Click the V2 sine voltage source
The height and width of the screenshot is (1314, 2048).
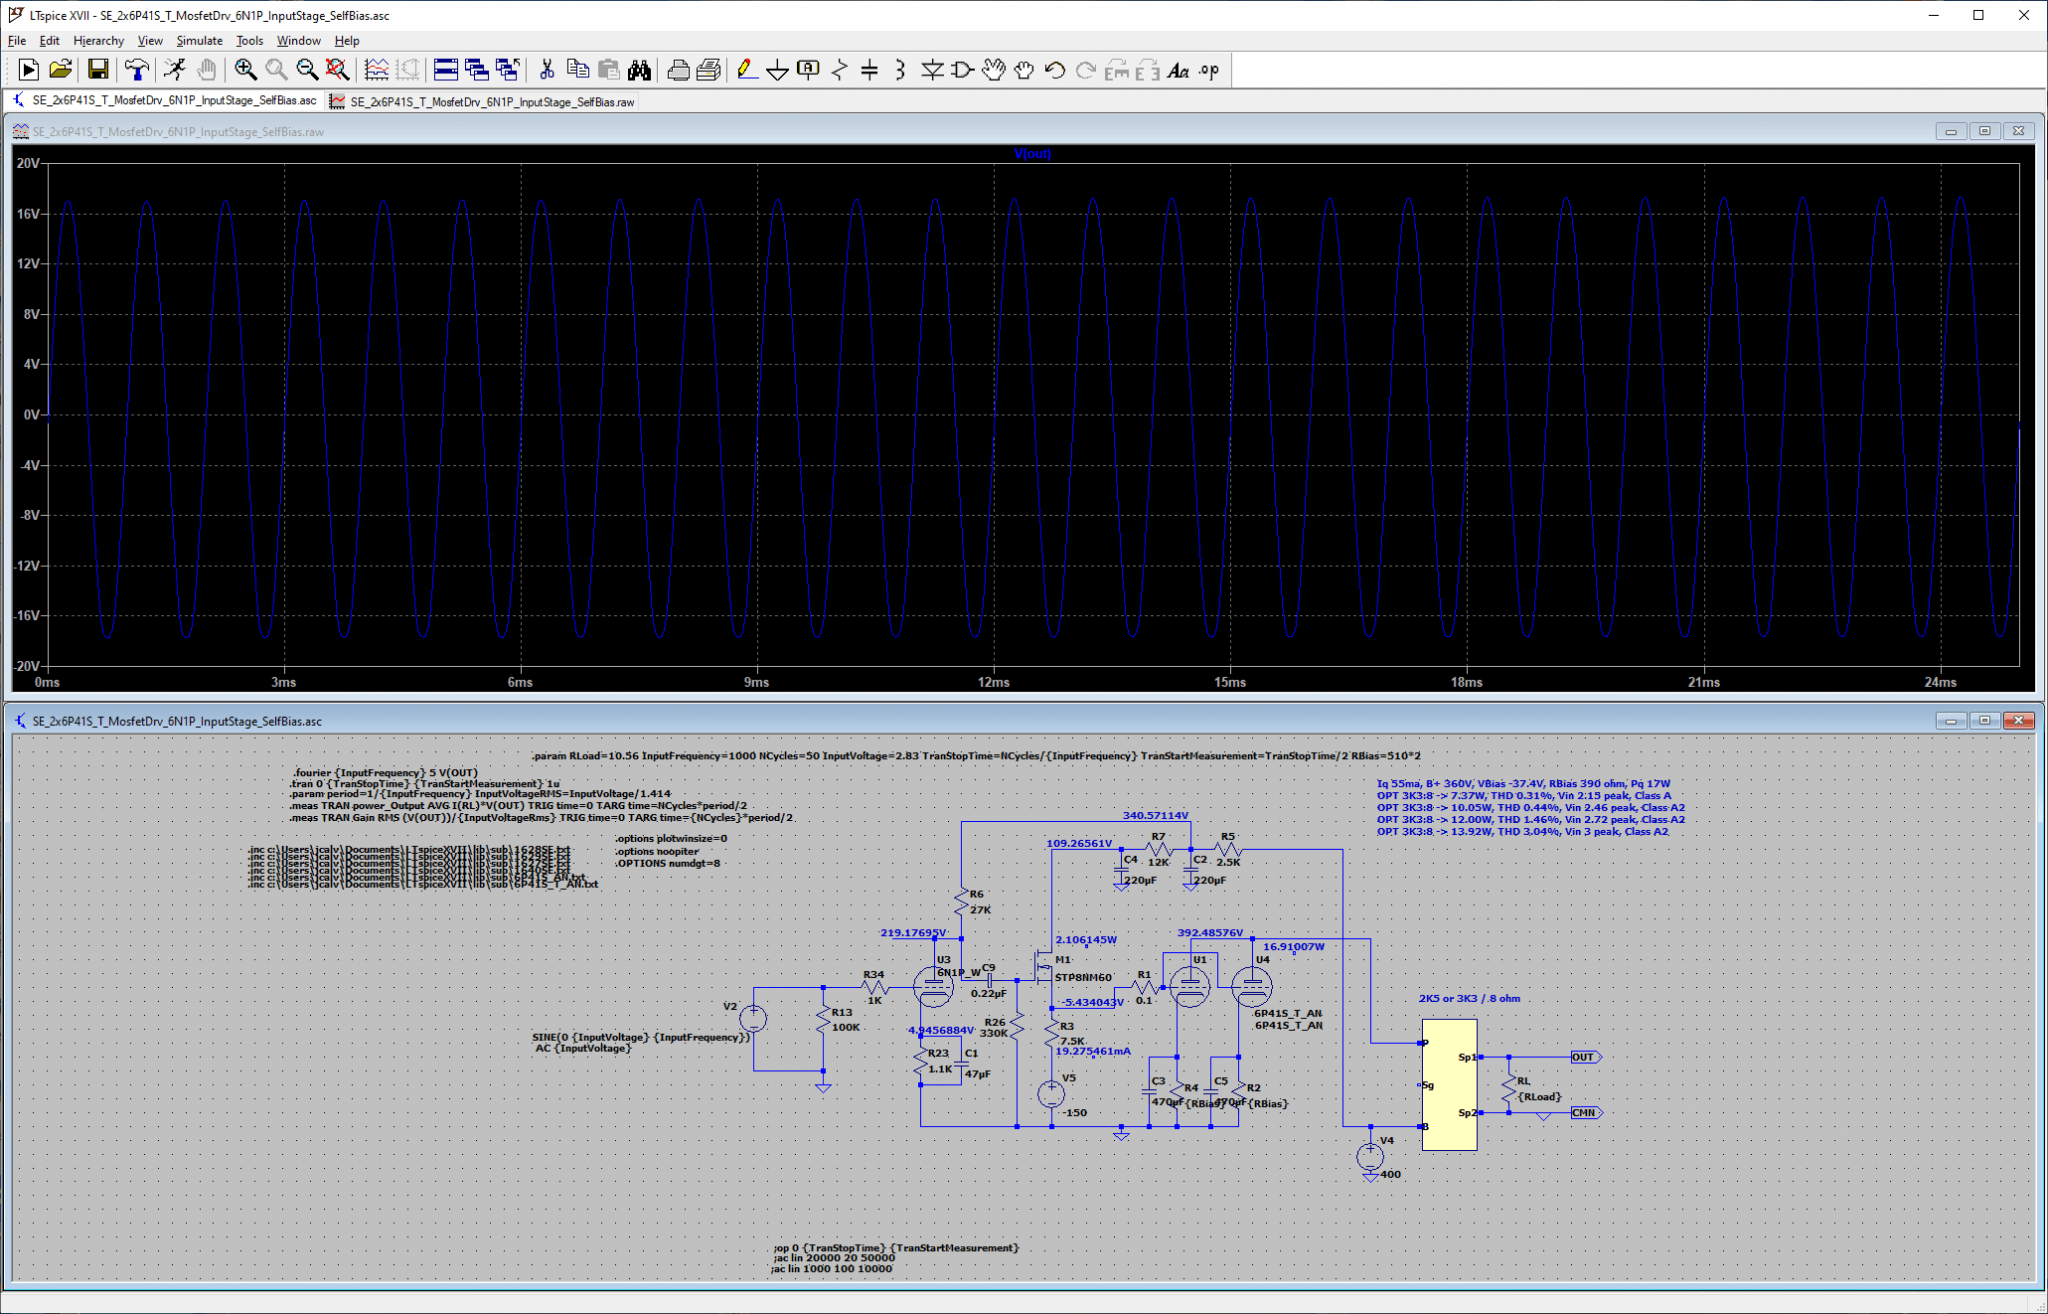click(753, 1018)
